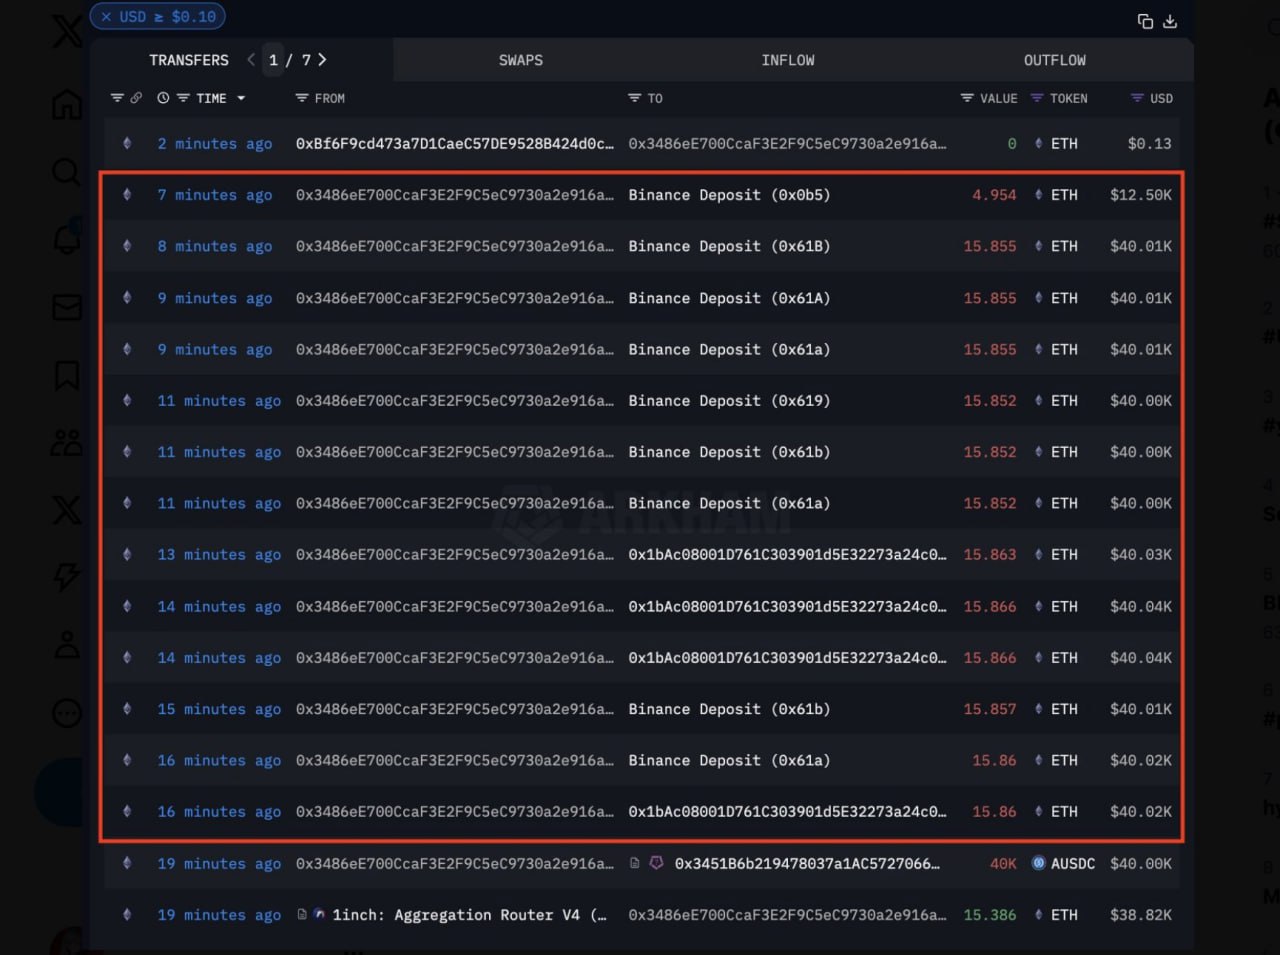The width and height of the screenshot is (1280, 955).
Task: Filter by the VALUE column
Action: pos(967,98)
